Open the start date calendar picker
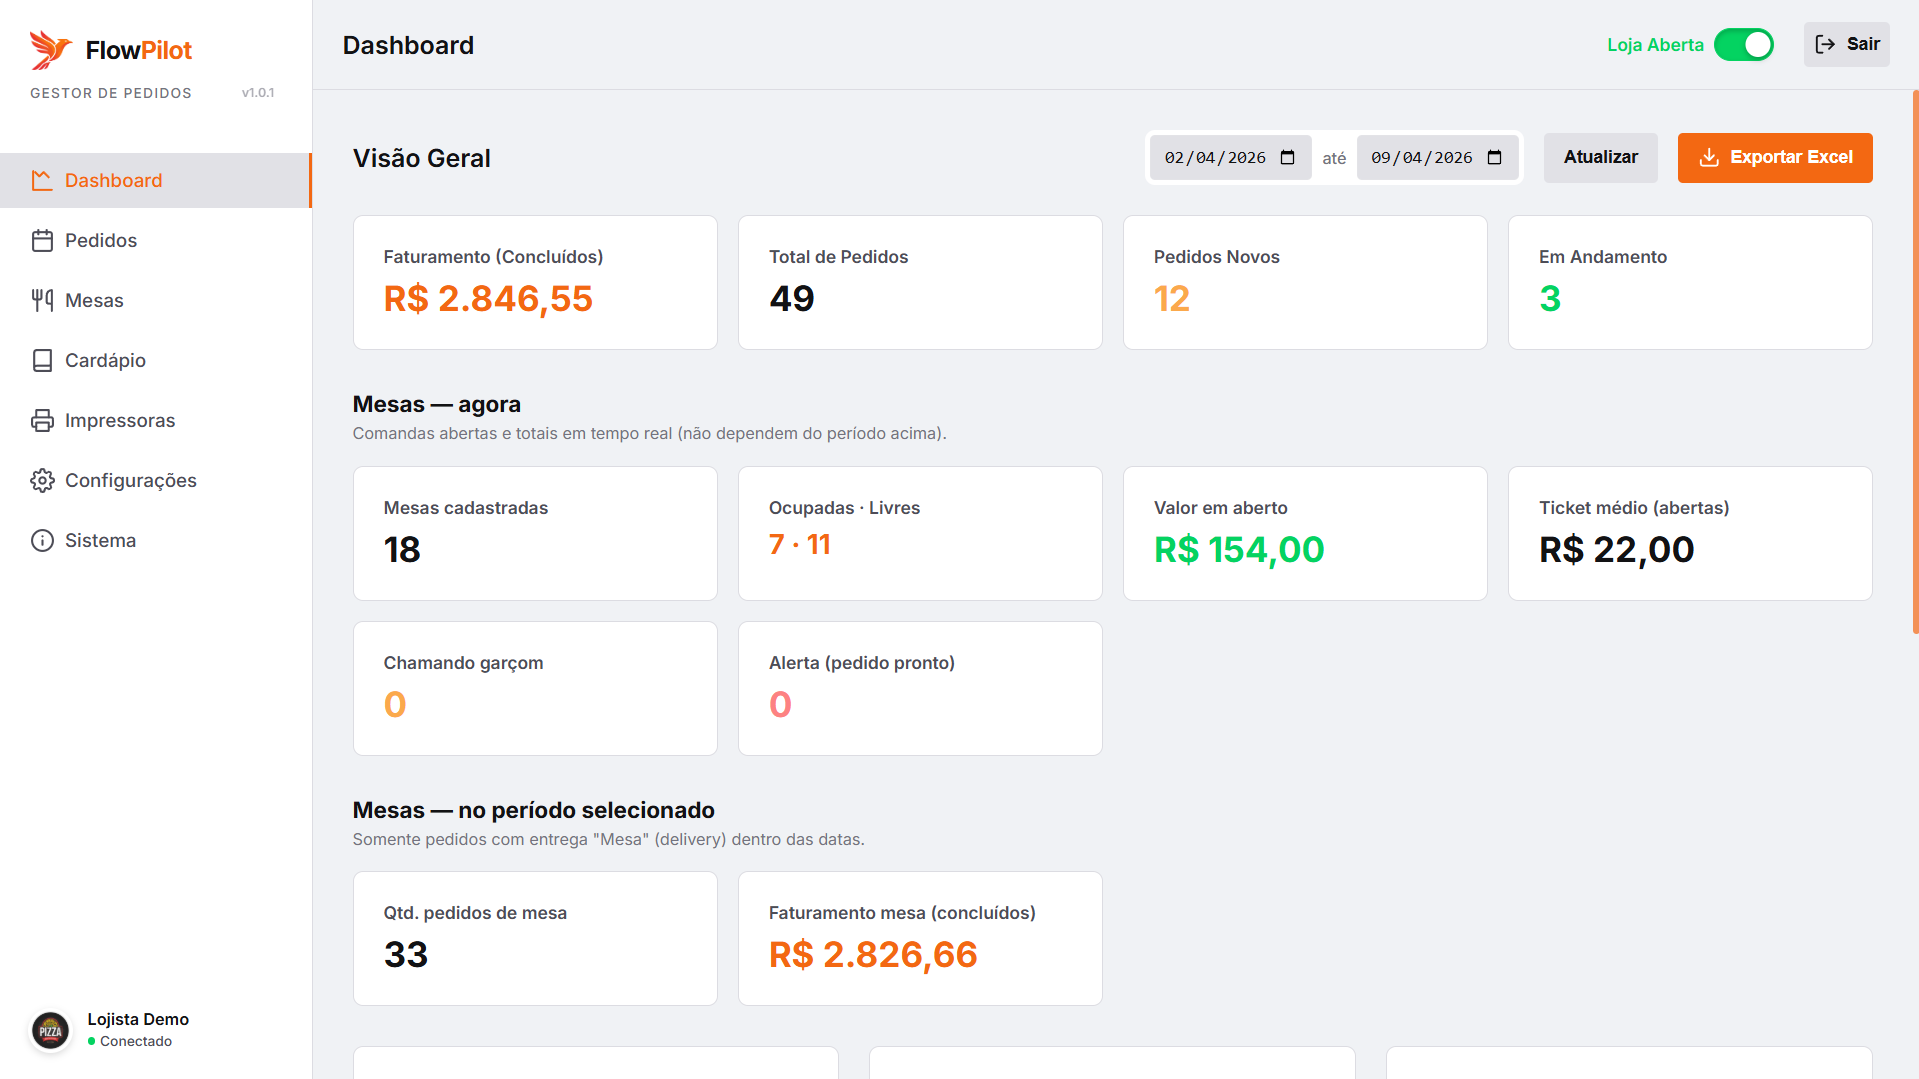1919x1079 pixels. tap(1288, 158)
